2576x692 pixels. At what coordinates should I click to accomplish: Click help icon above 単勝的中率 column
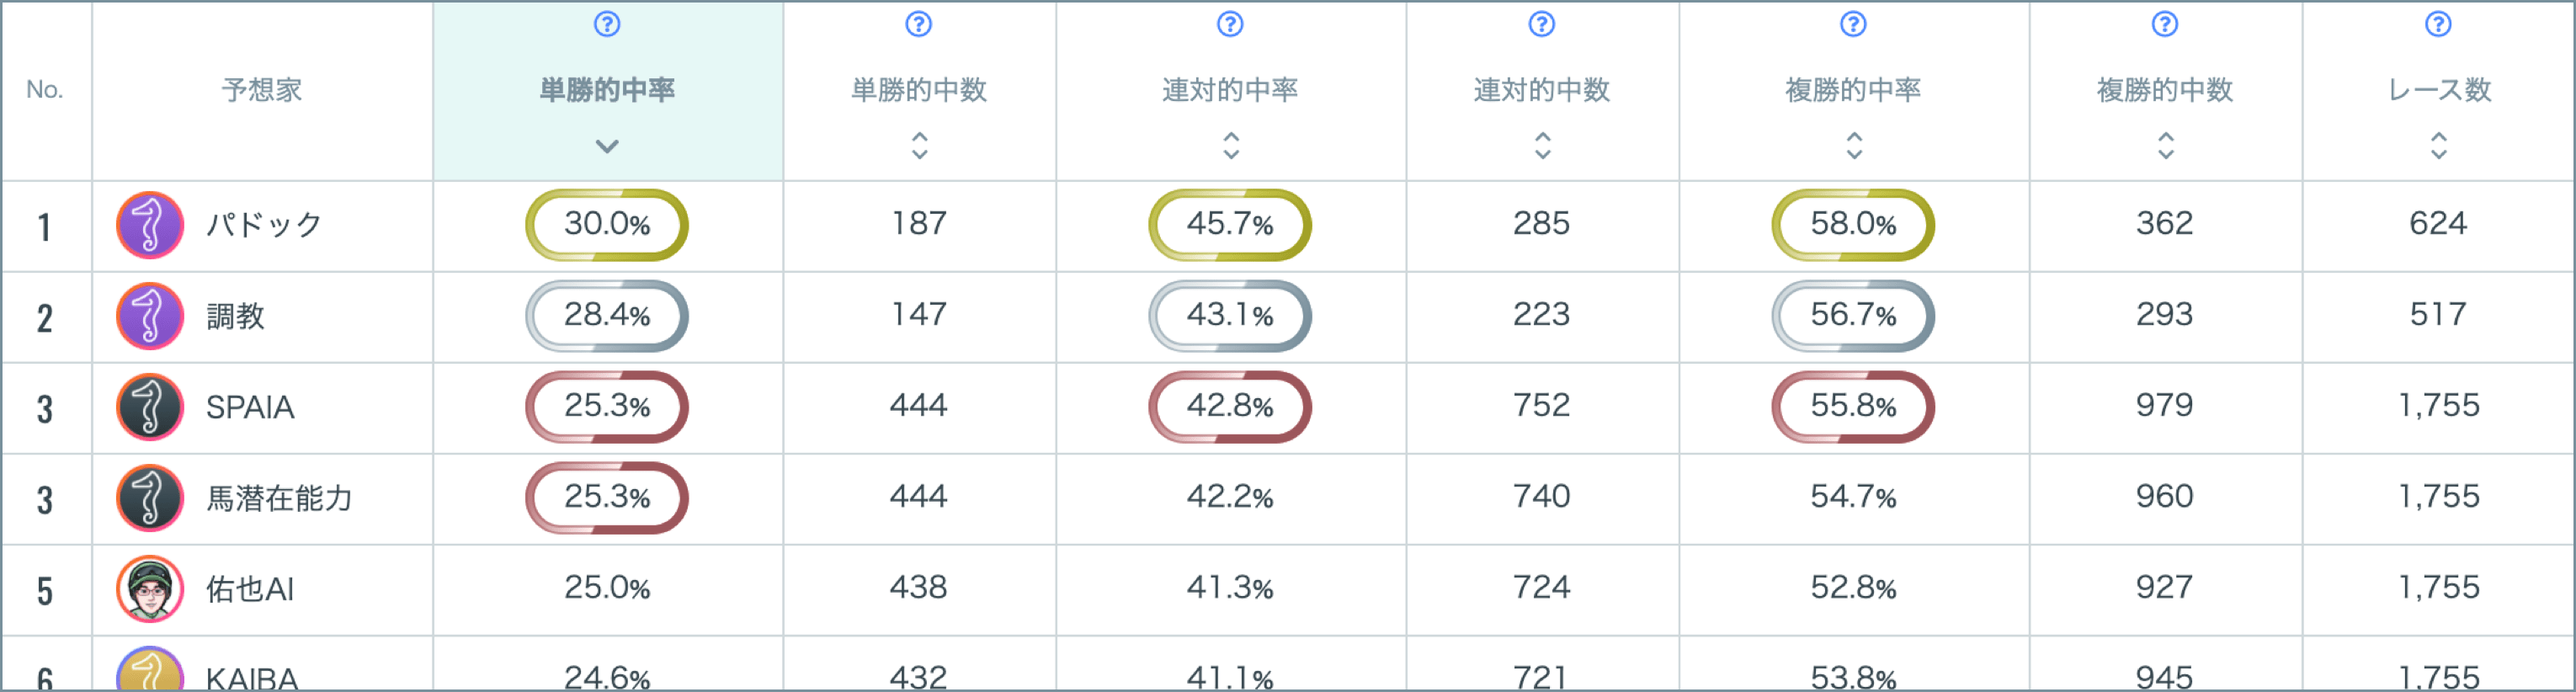607,24
